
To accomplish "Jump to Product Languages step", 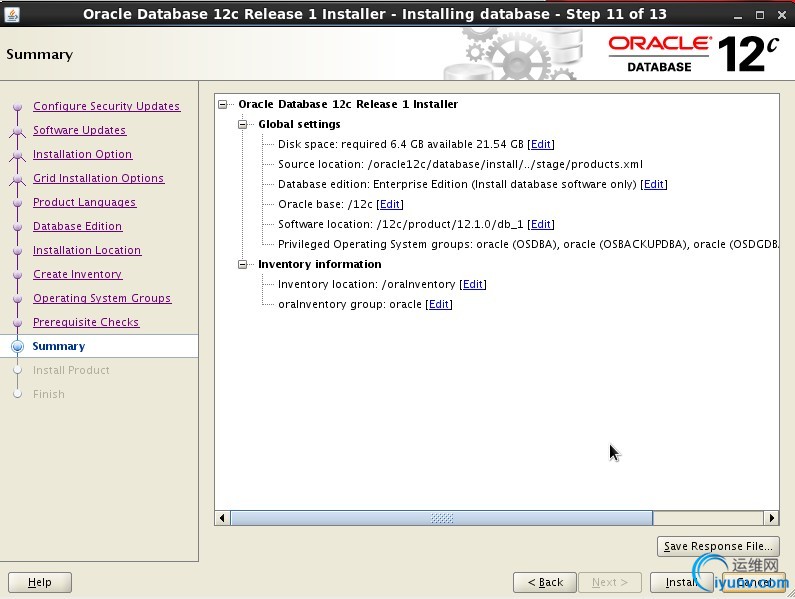I will [85, 202].
